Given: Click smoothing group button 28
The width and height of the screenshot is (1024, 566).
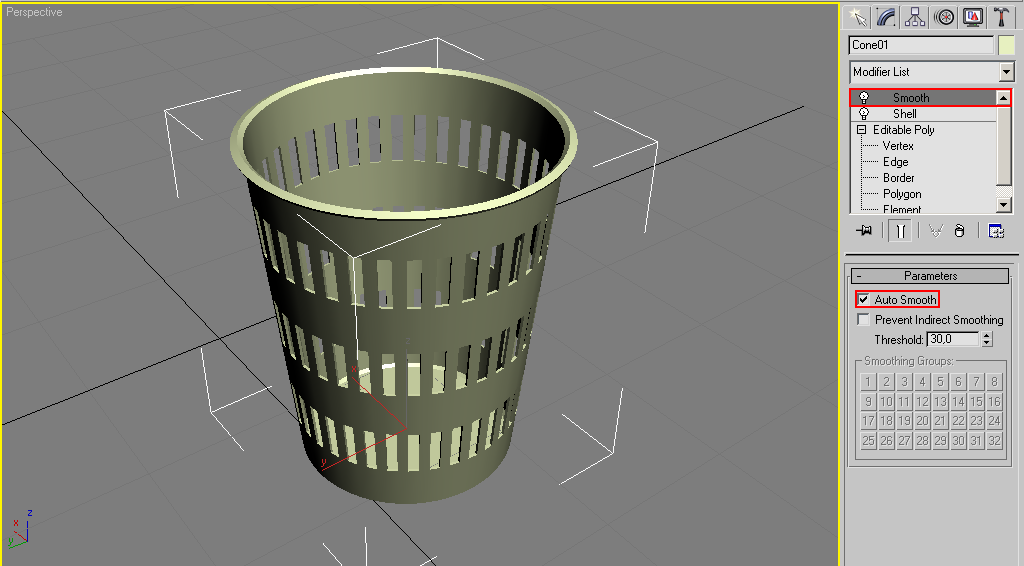Looking at the screenshot, I should [x=922, y=440].
